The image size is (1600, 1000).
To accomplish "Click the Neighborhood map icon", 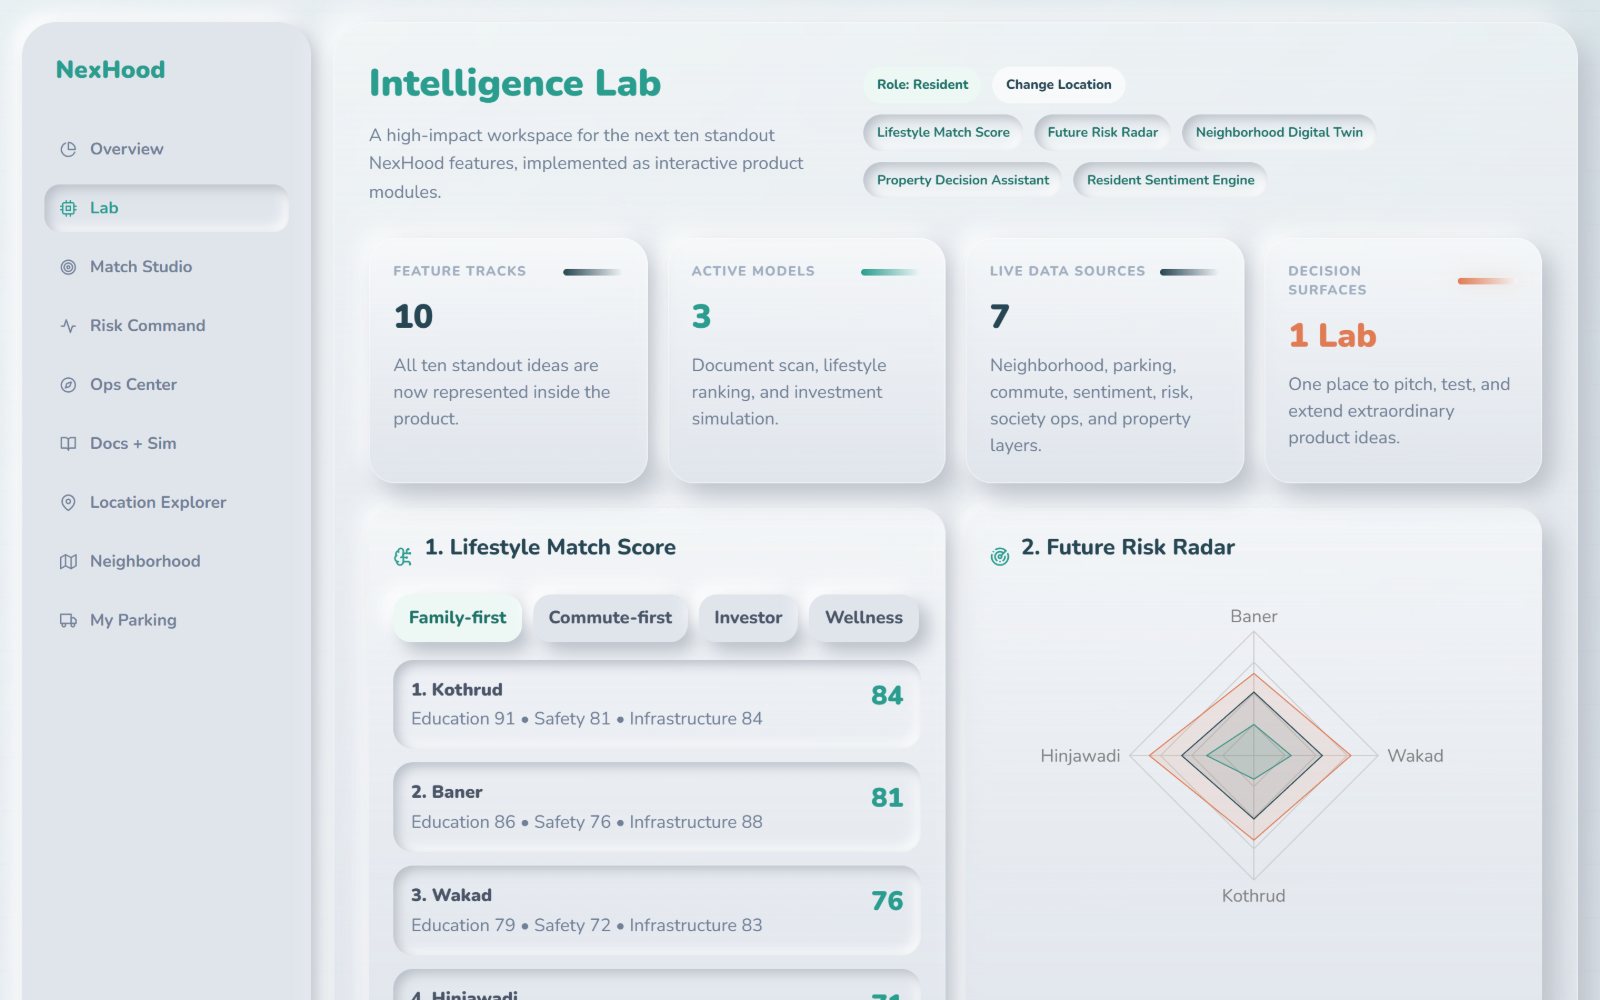I will click(x=68, y=562).
